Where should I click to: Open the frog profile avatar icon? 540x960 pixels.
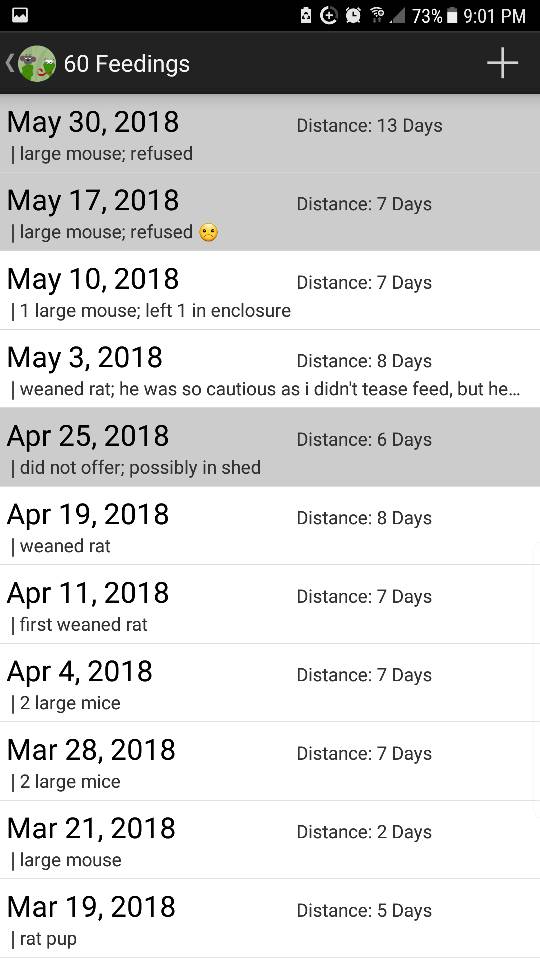(37, 63)
